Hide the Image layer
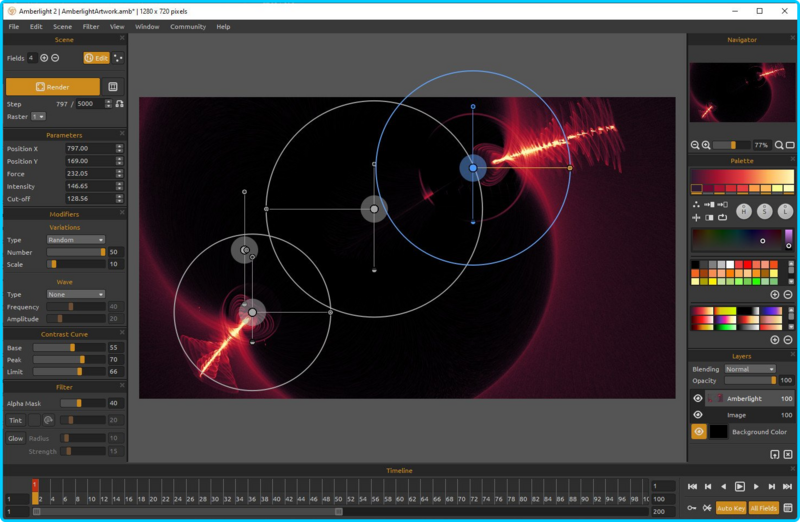Screen dimensions: 800x522 [698, 415]
